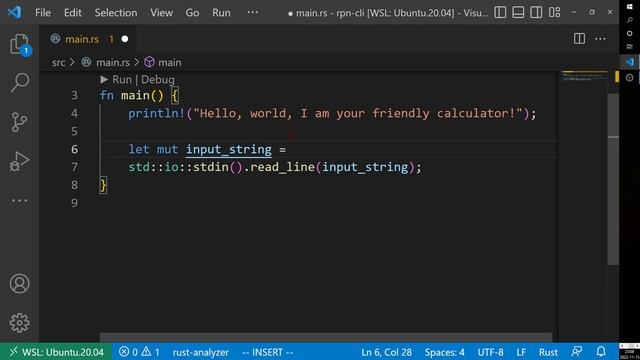The width and height of the screenshot is (640, 360).
Task: Click Ln 6, Col 28 position indicator
Action: [386, 352]
